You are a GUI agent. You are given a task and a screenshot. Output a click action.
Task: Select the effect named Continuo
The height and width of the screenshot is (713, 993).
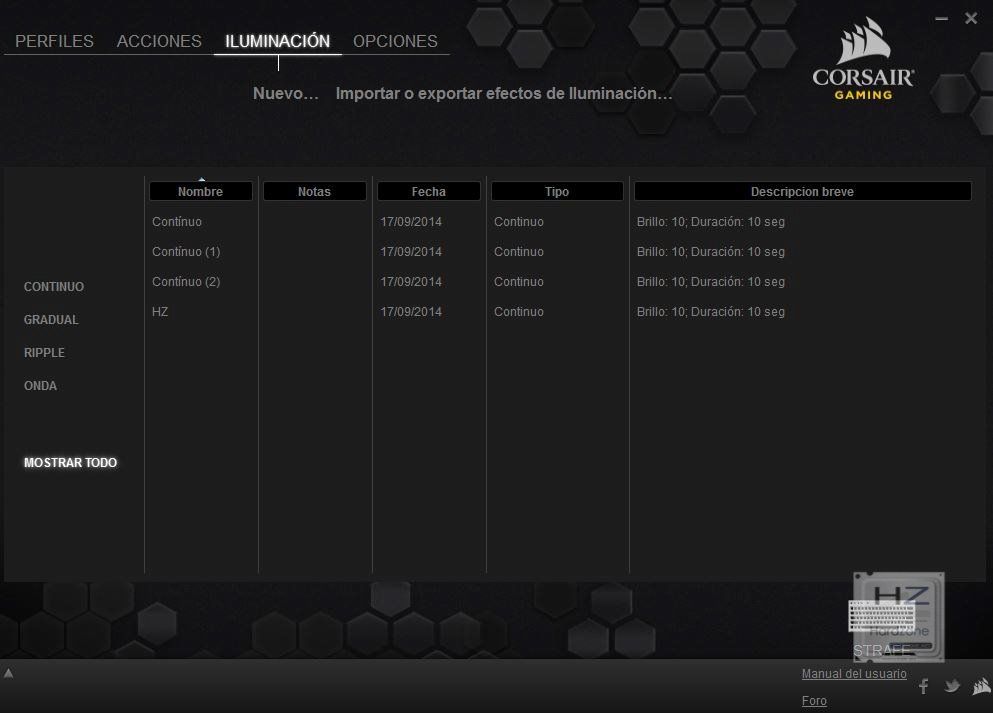[x=177, y=222]
